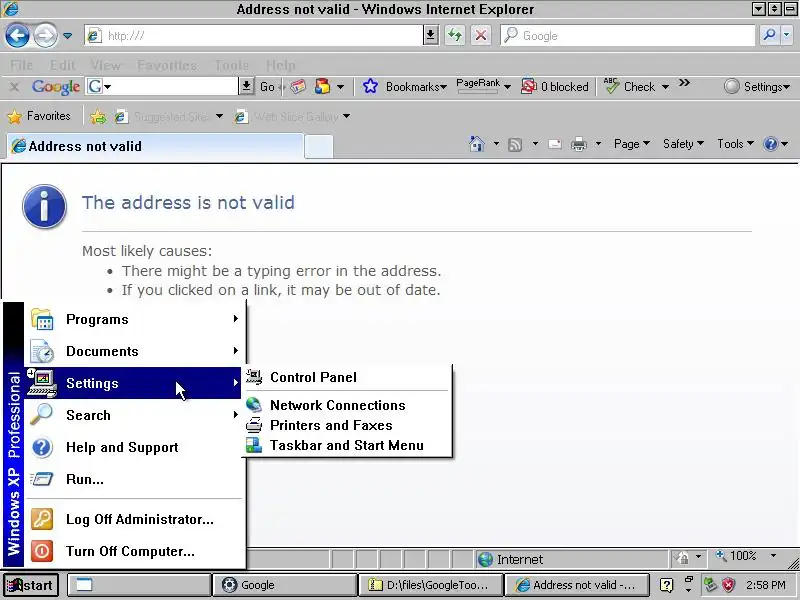The height and width of the screenshot is (600, 800).
Task: Expand the Google Toolbar search history dropdown
Action: (246, 86)
